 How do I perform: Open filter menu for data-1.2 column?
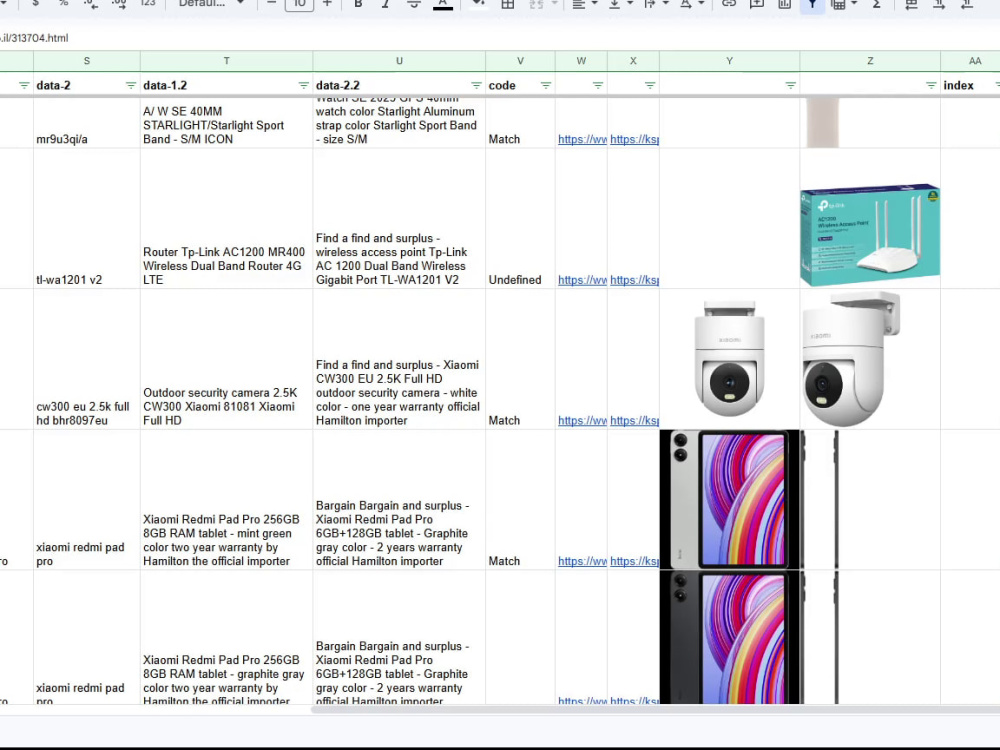pyautogui.click(x=304, y=85)
